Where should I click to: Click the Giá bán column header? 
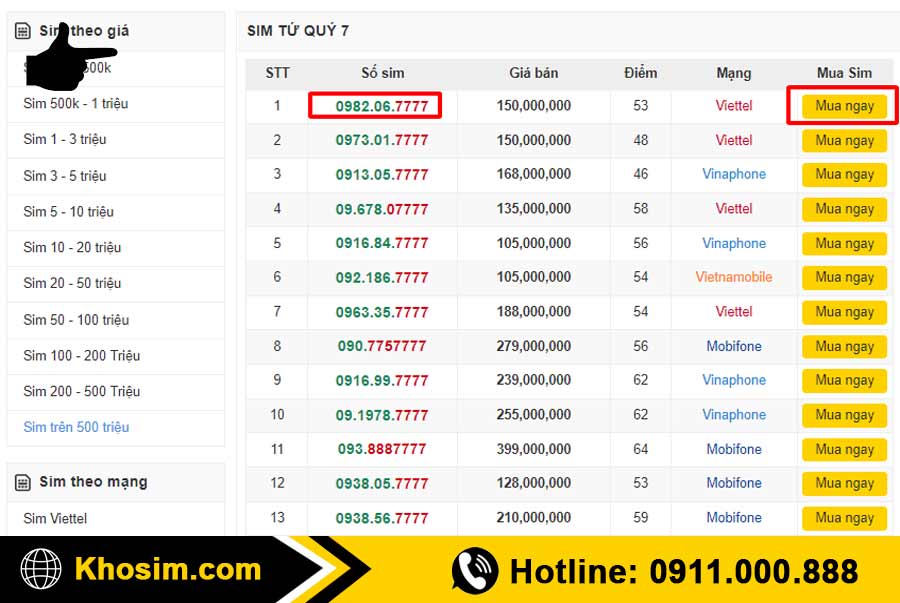(x=533, y=73)
